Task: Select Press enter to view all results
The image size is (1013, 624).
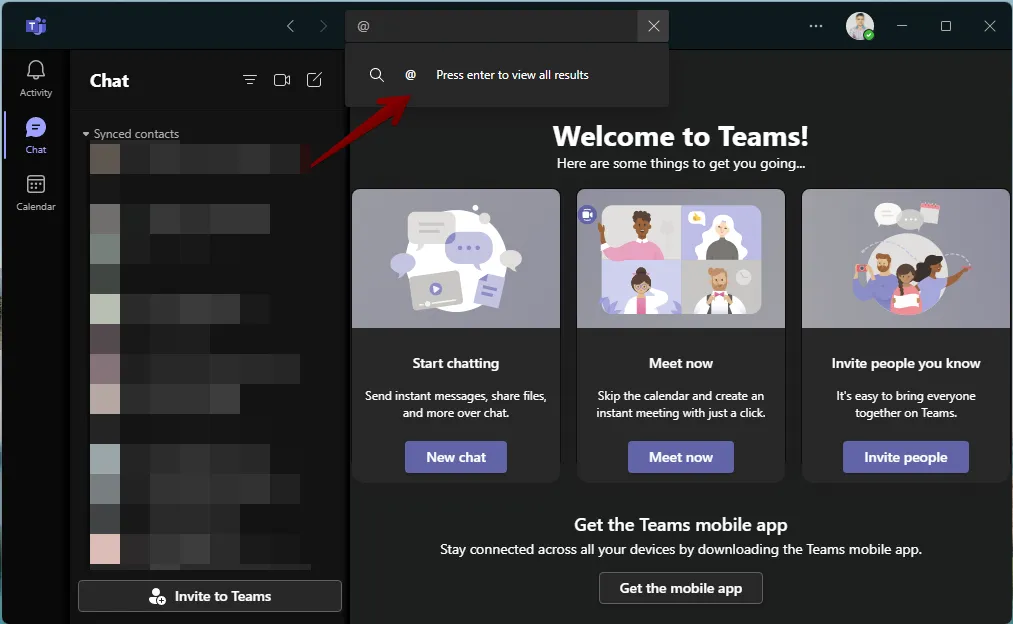Action: point(512,74)
